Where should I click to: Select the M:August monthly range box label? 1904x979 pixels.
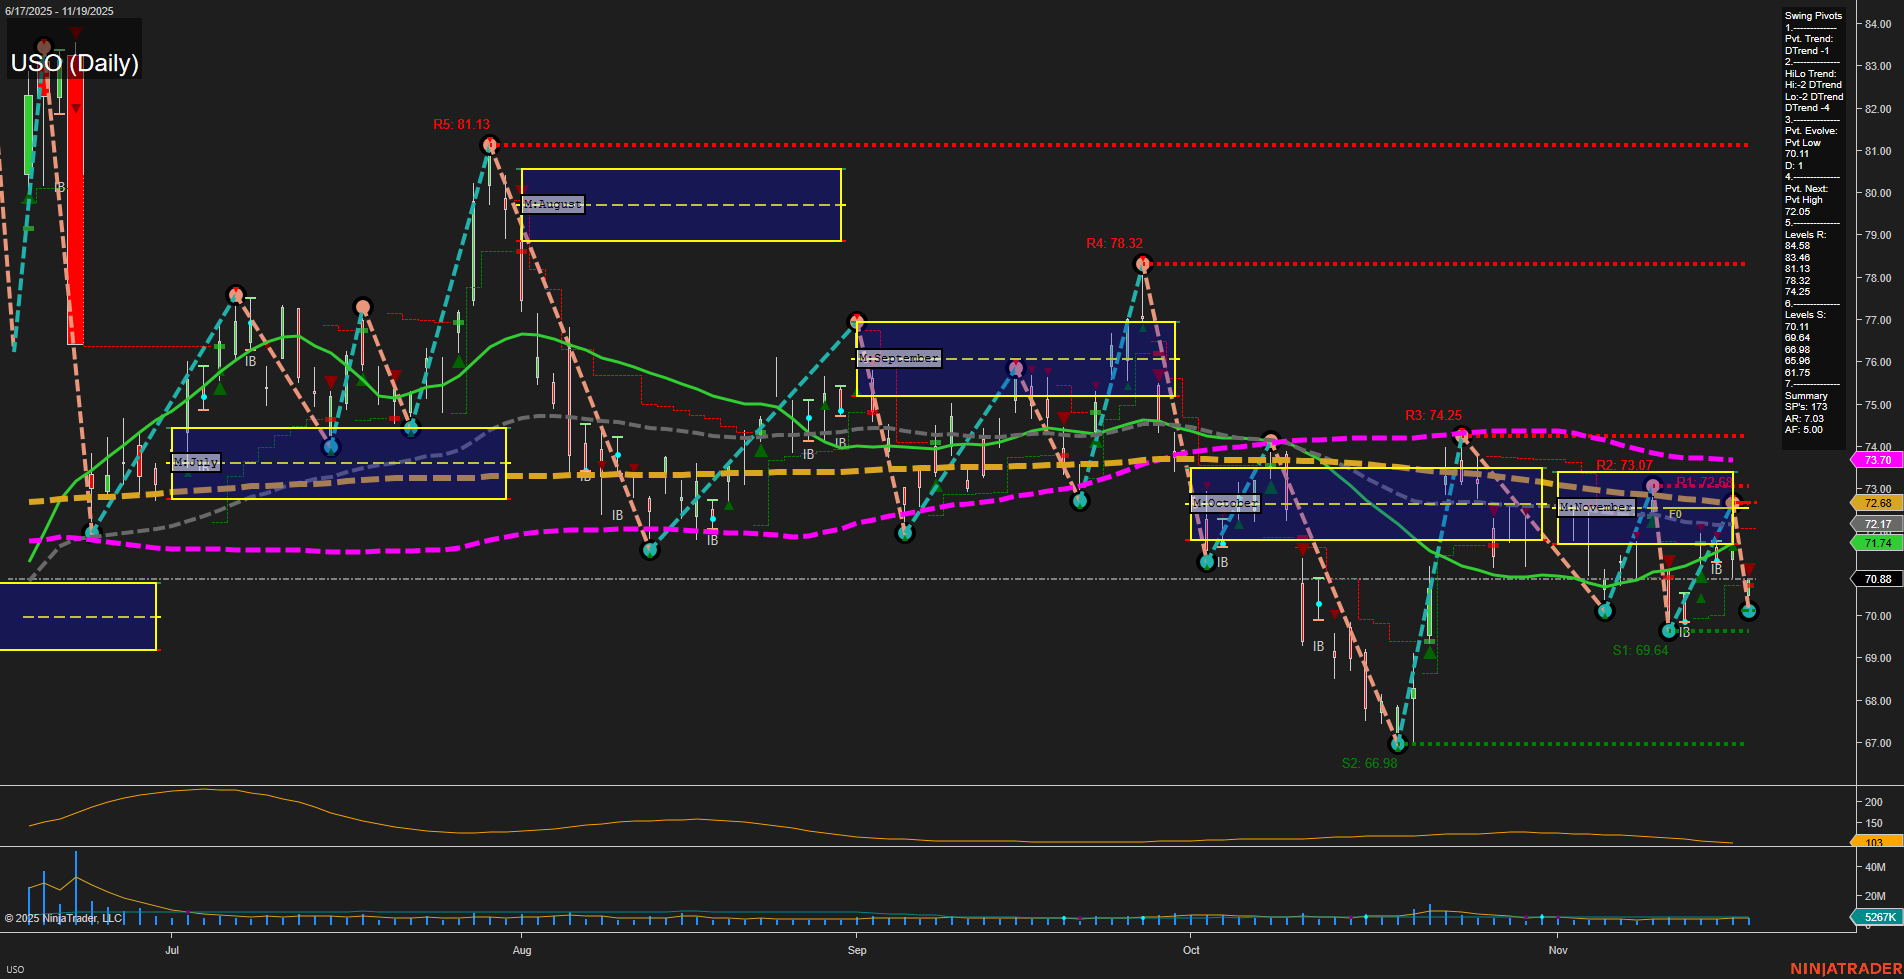[x=552, y=205]
